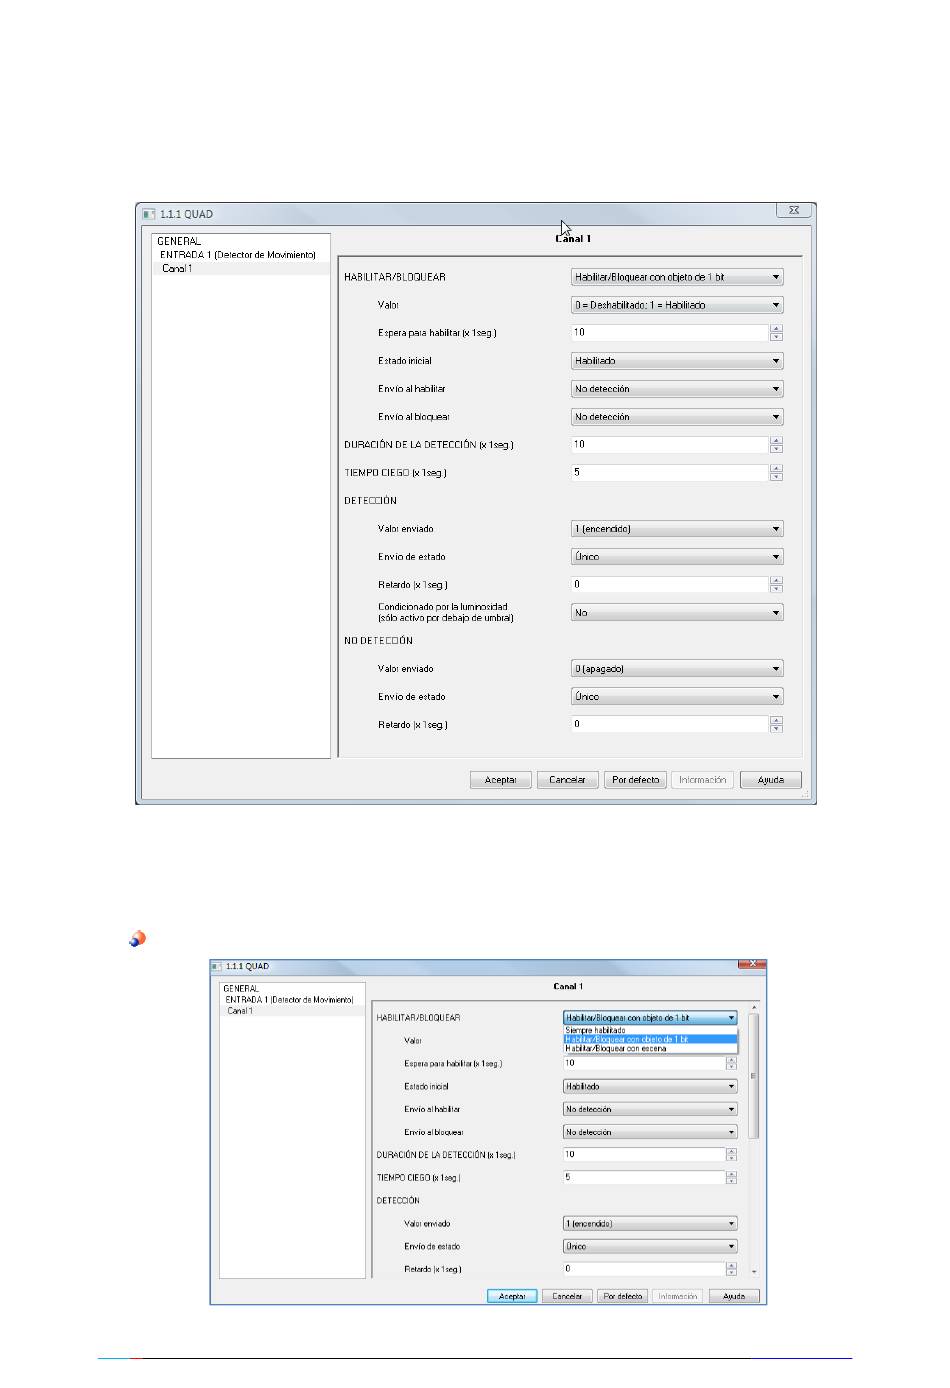Click DURACIÓN DE LA DETECCIÓN field in larger dialog
Screen dimensions: 950x1388
(x=669, y=445)
